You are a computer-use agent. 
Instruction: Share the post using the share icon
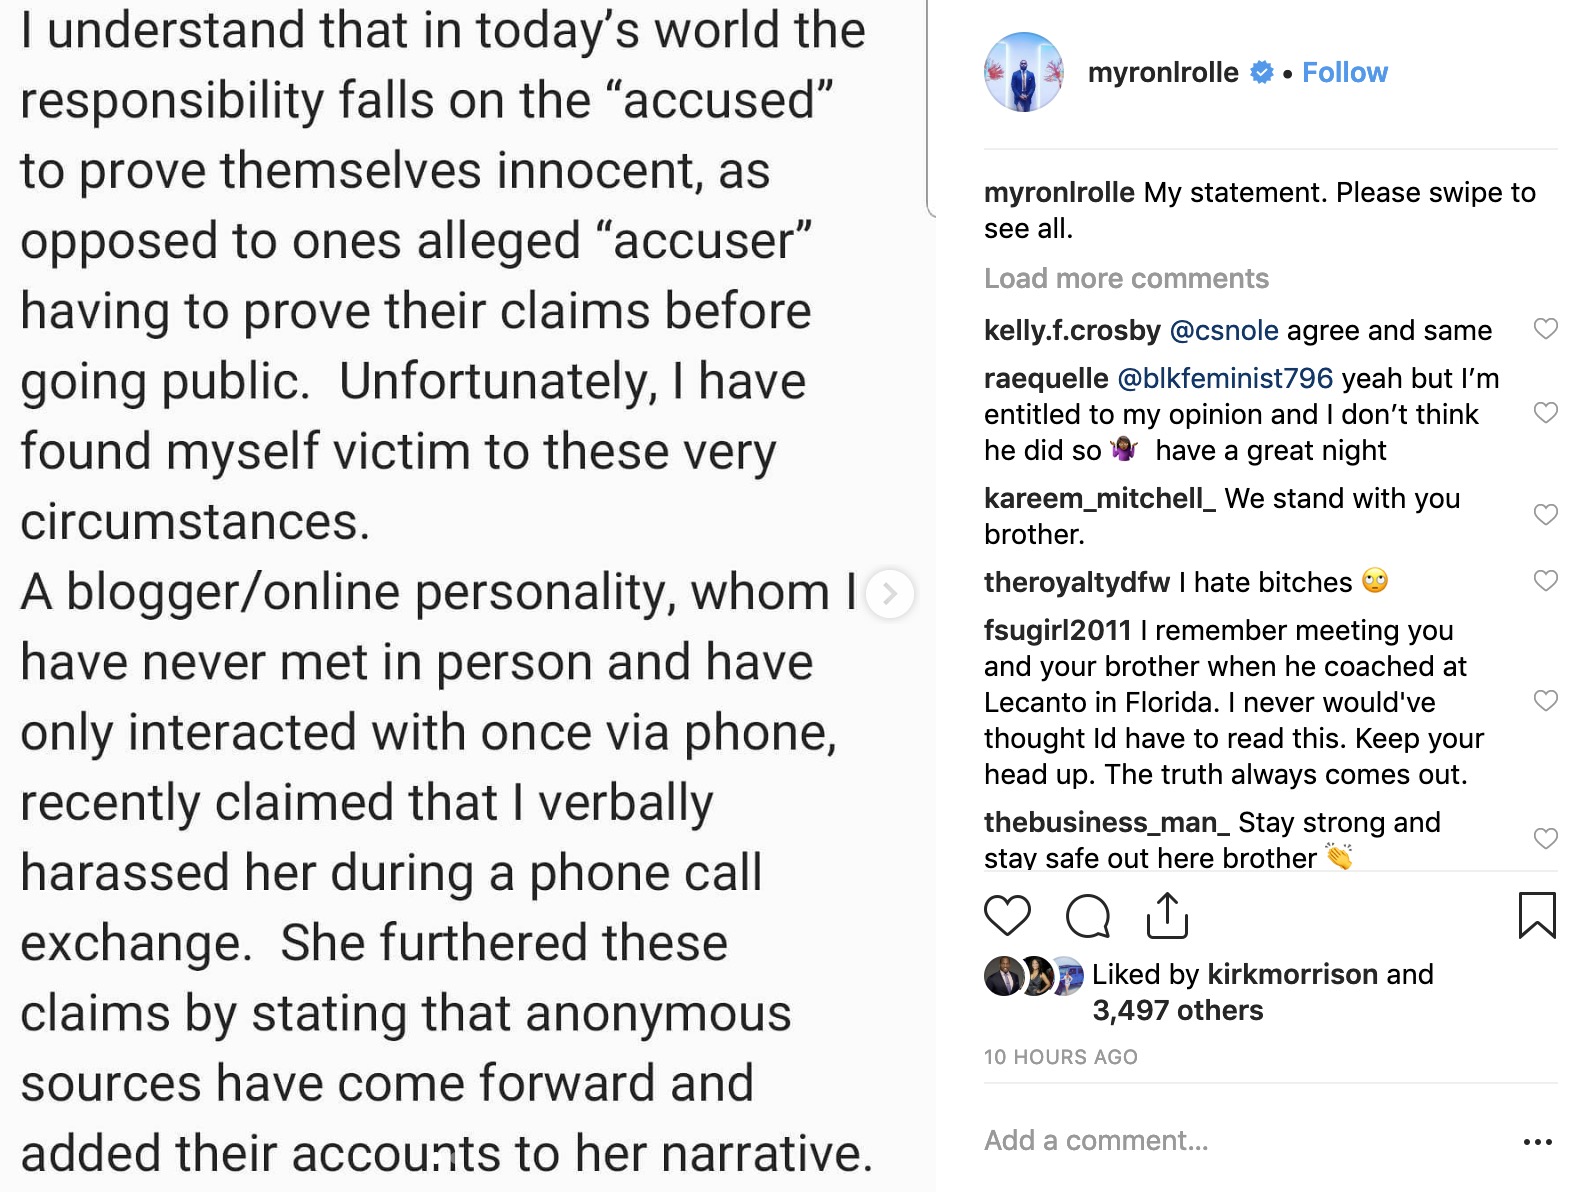coord(1166,915)
